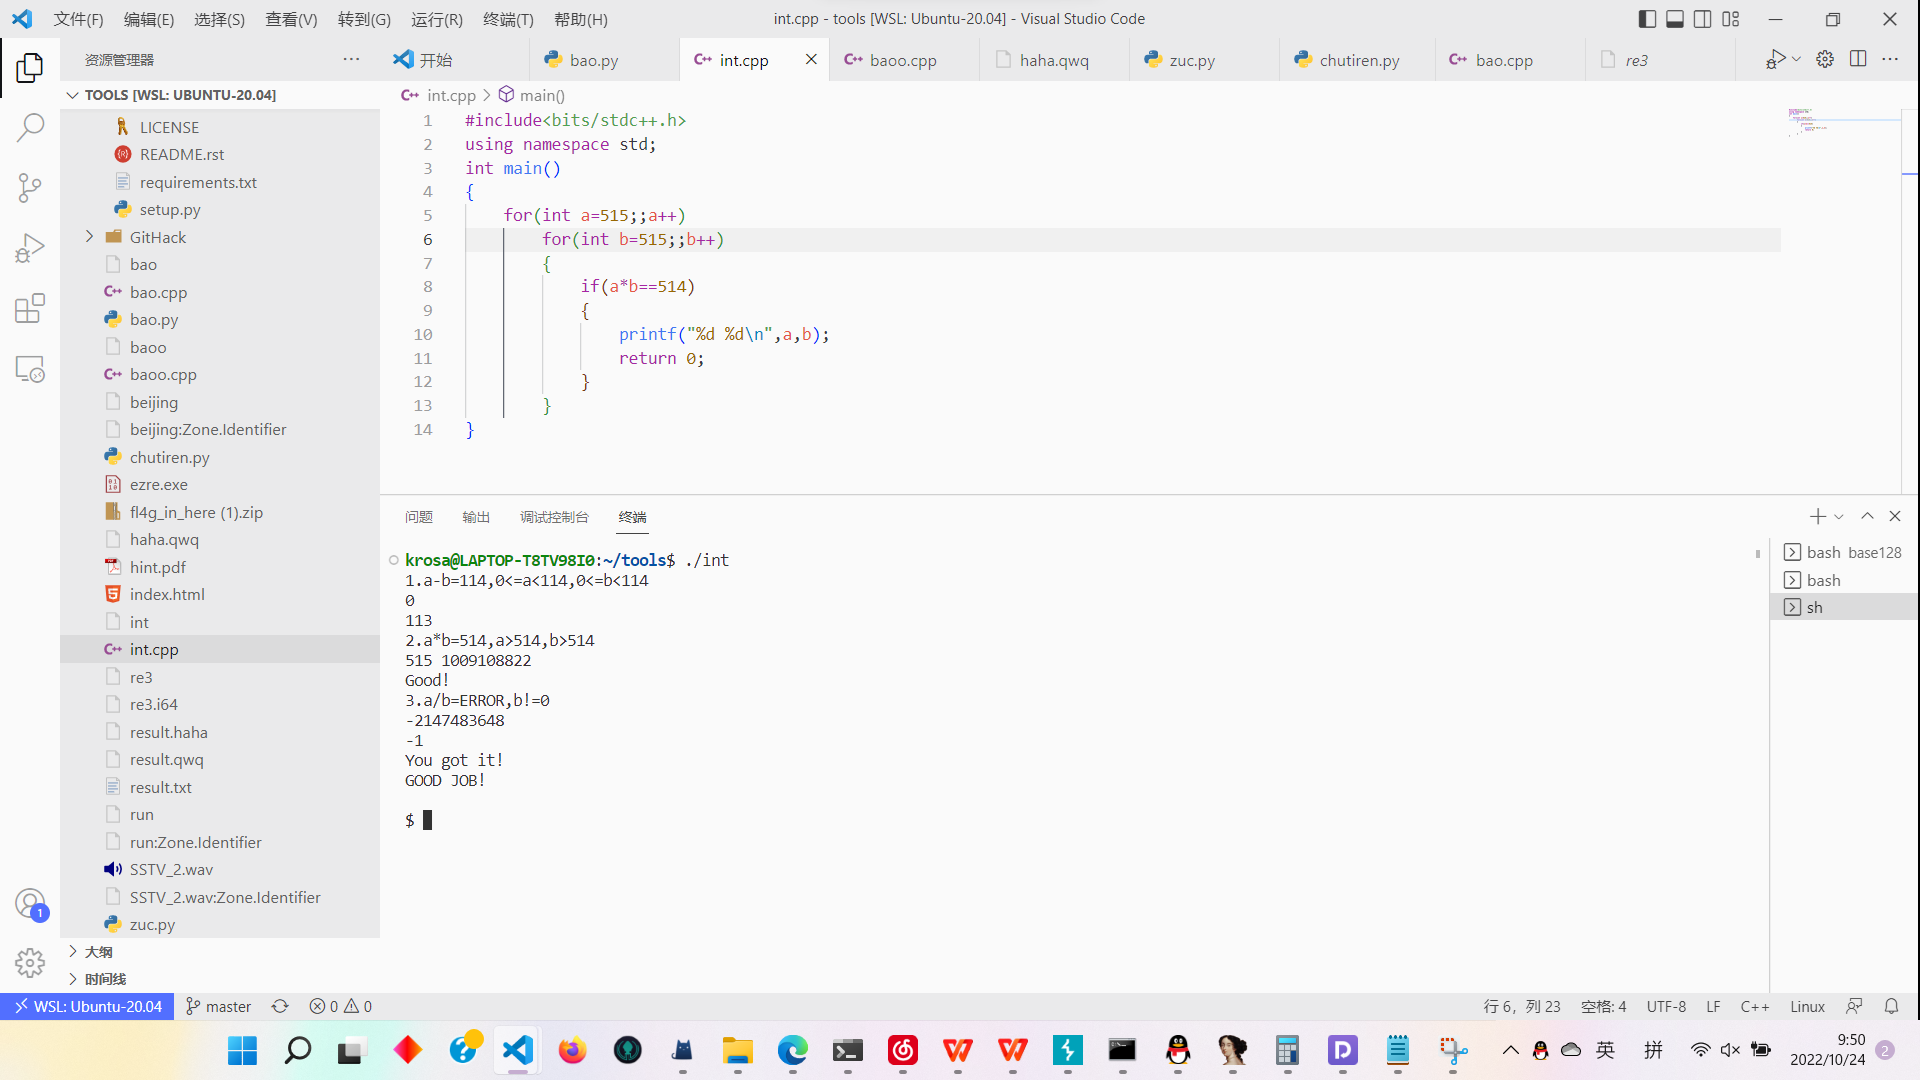
Task: Open the new terminal profile dropdown
Action: pyautogui.click(x=1839, y=517)
